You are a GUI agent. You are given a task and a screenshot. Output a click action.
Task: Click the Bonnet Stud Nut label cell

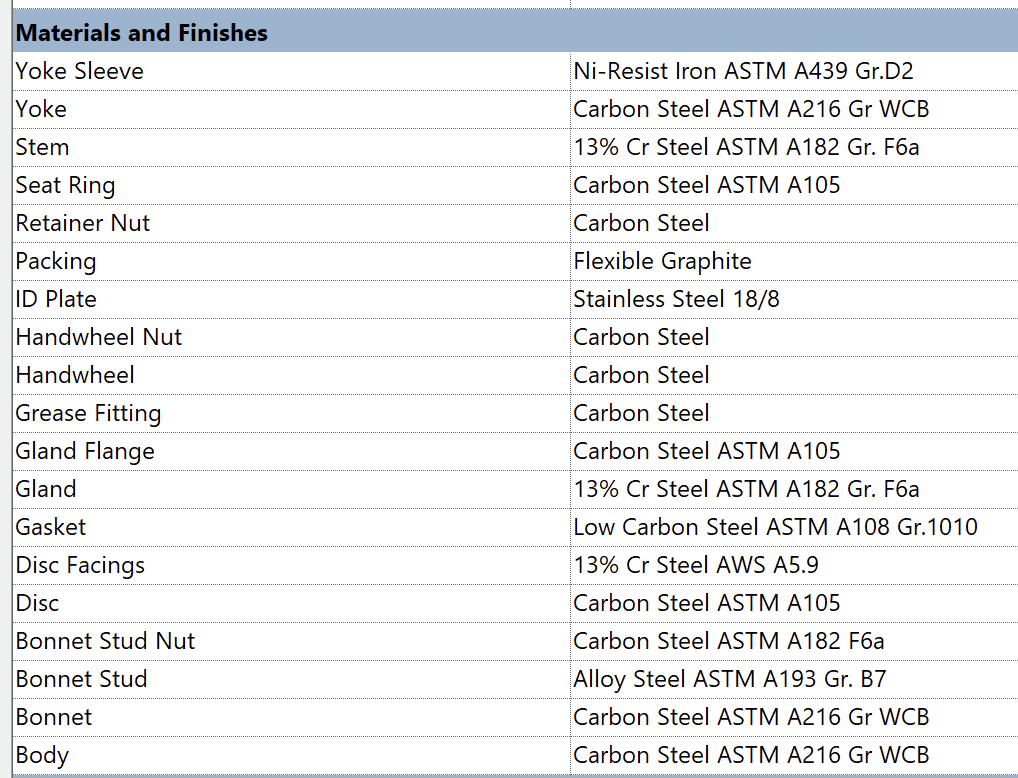tap(105, 641)
